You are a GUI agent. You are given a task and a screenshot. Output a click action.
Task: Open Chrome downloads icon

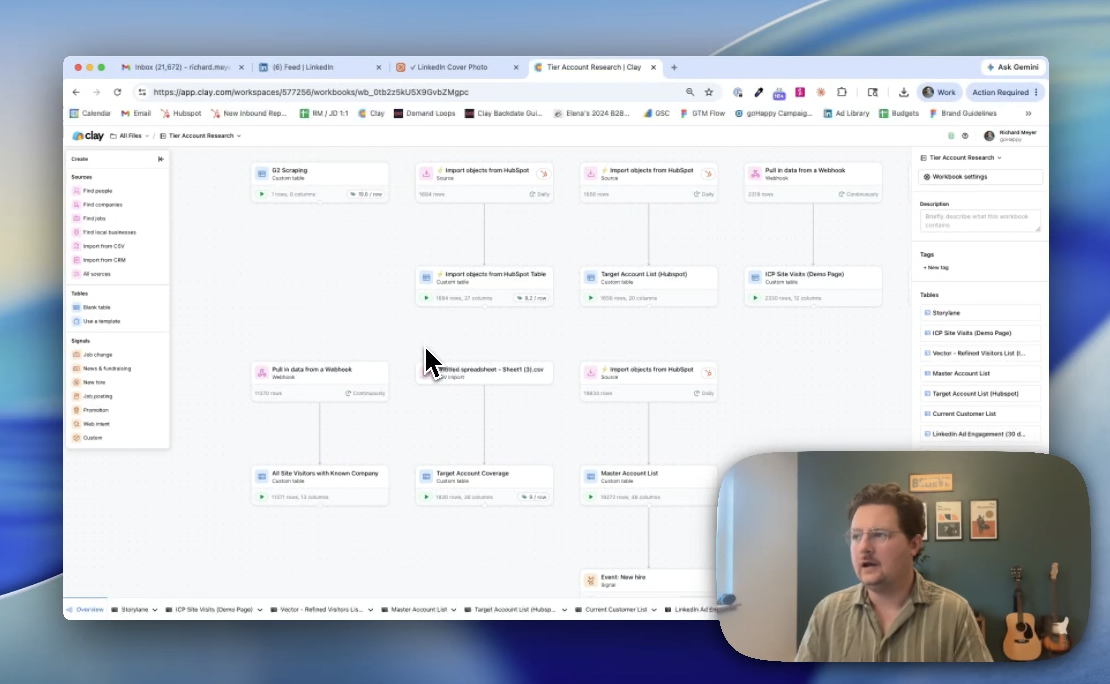tap(903, 92)
